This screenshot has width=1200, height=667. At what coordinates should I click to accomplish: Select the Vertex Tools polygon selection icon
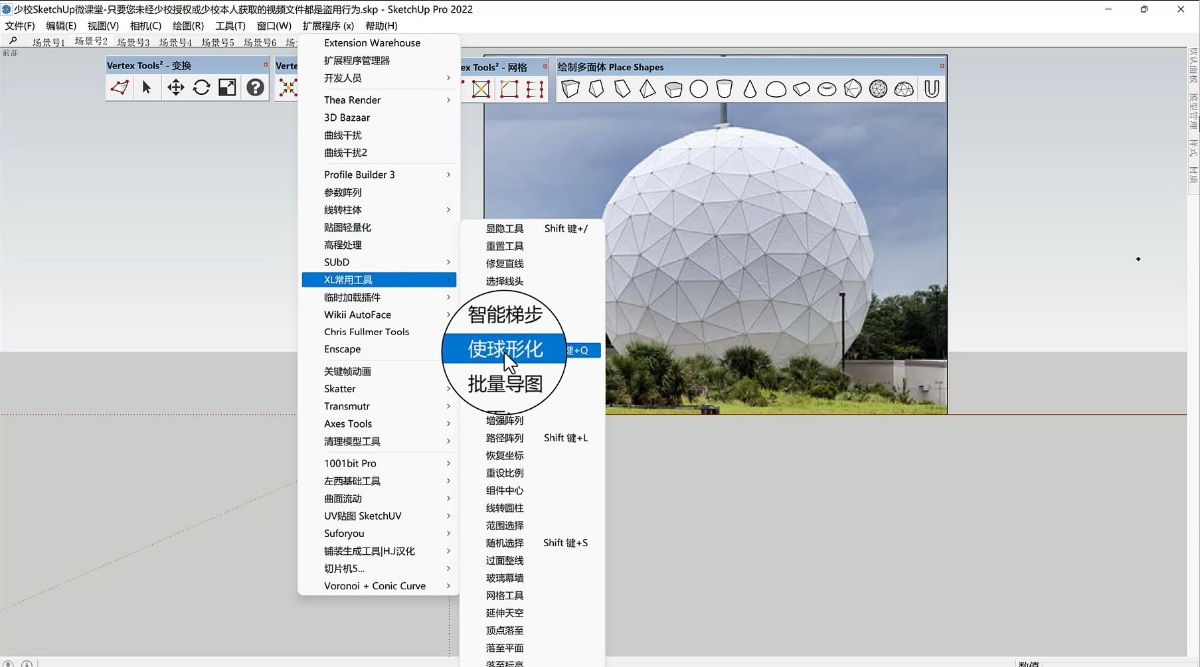120,88
